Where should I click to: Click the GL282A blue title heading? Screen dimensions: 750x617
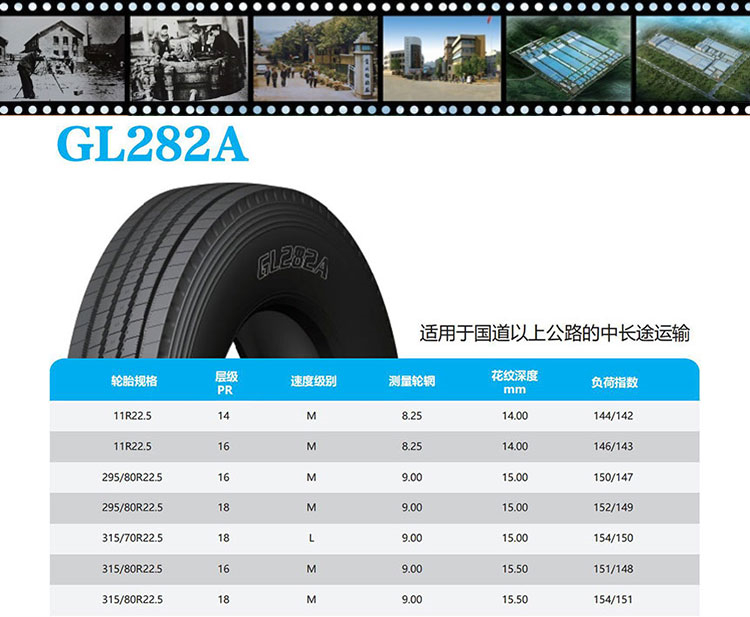153,143
